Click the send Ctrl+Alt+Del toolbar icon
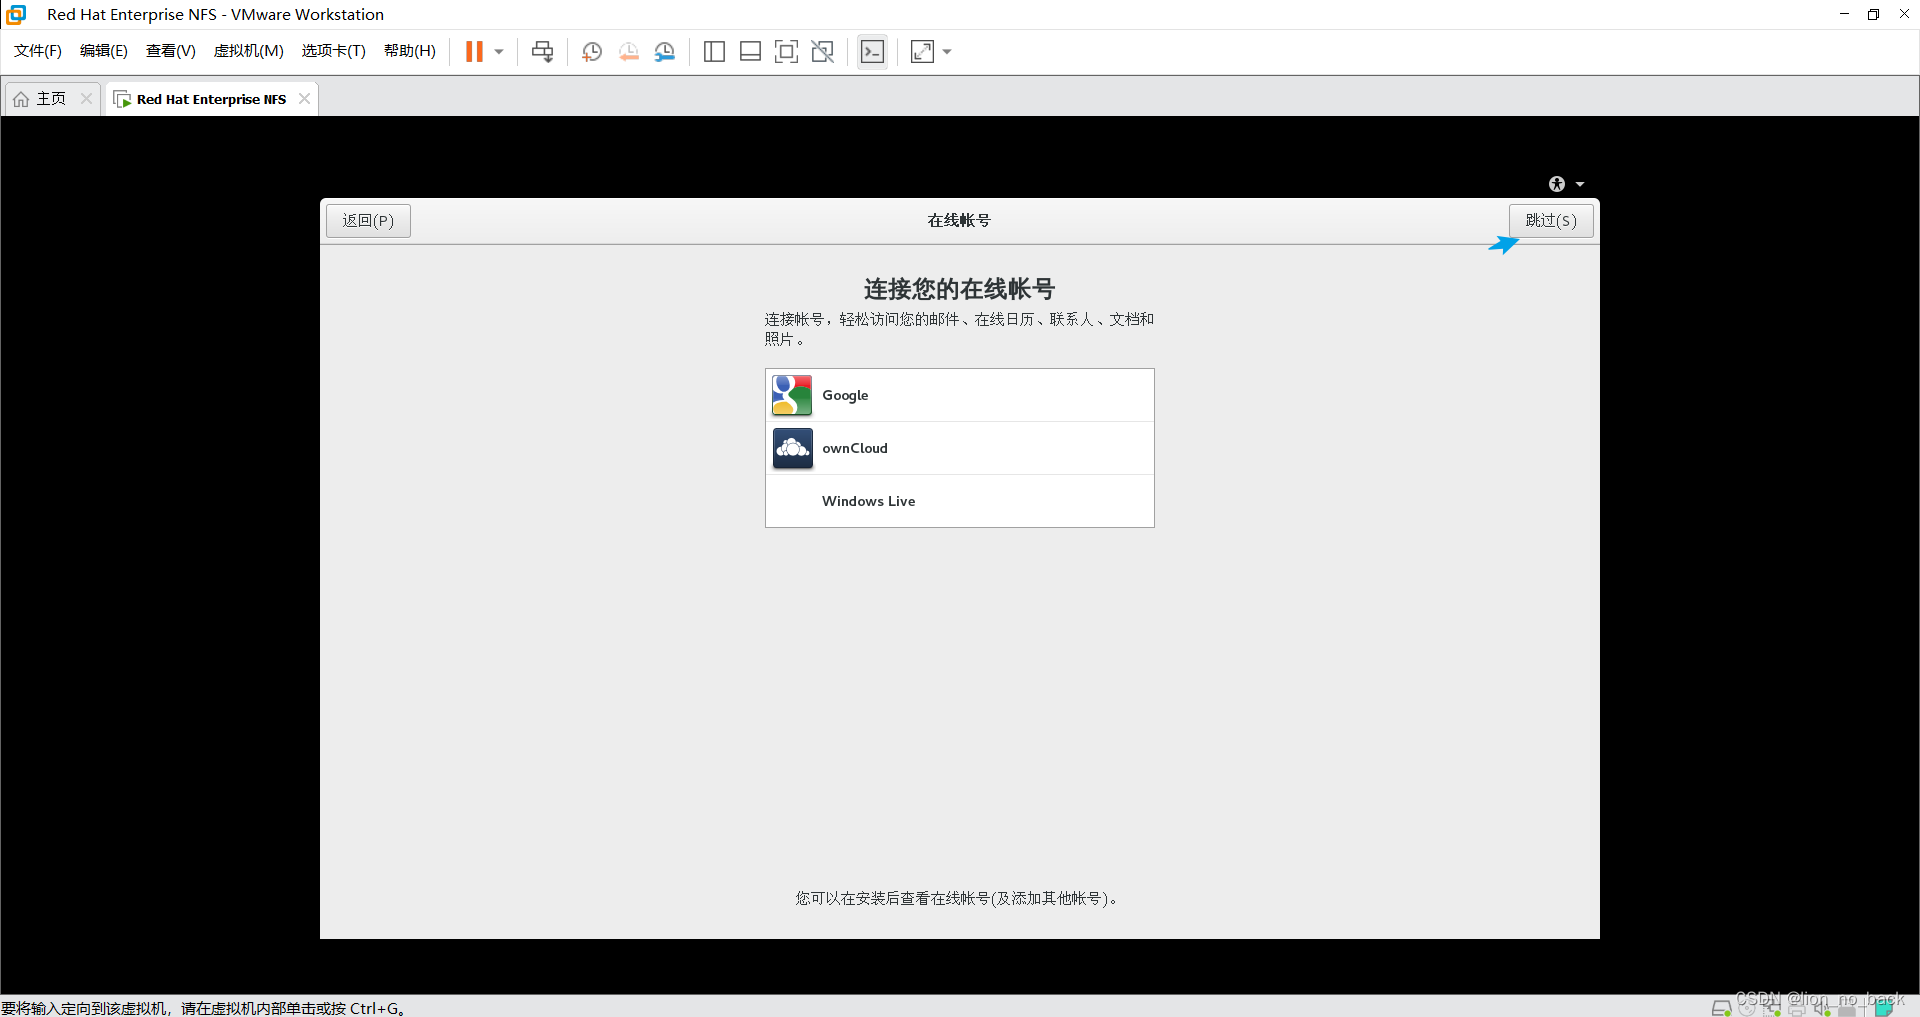This screenshot has width=1920, height=1017. coord(542,51)
